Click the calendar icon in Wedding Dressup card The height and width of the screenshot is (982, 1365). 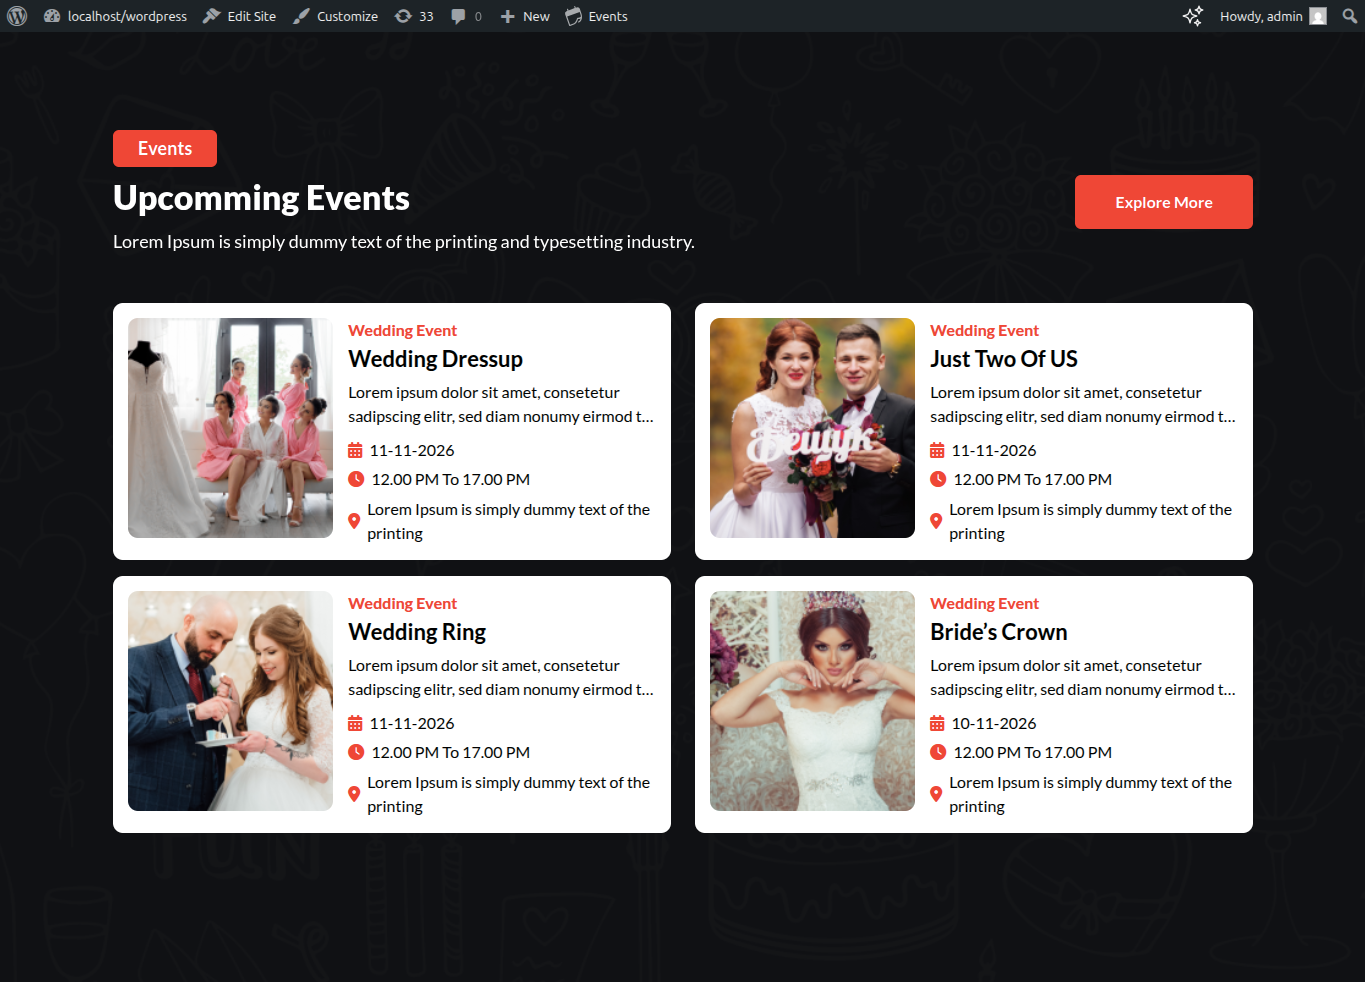click(355, 450)
